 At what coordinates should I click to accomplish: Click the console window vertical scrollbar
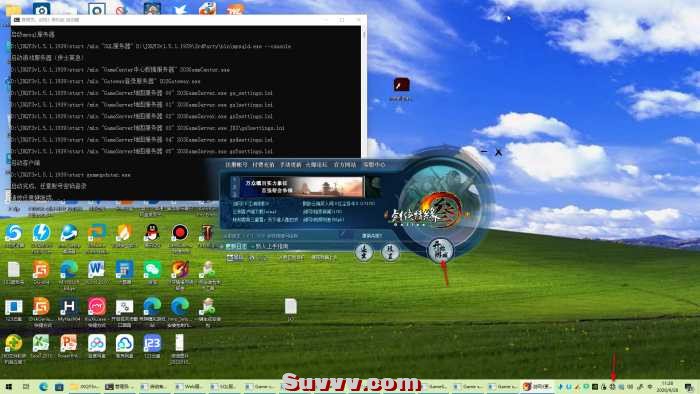click(363, 112)
